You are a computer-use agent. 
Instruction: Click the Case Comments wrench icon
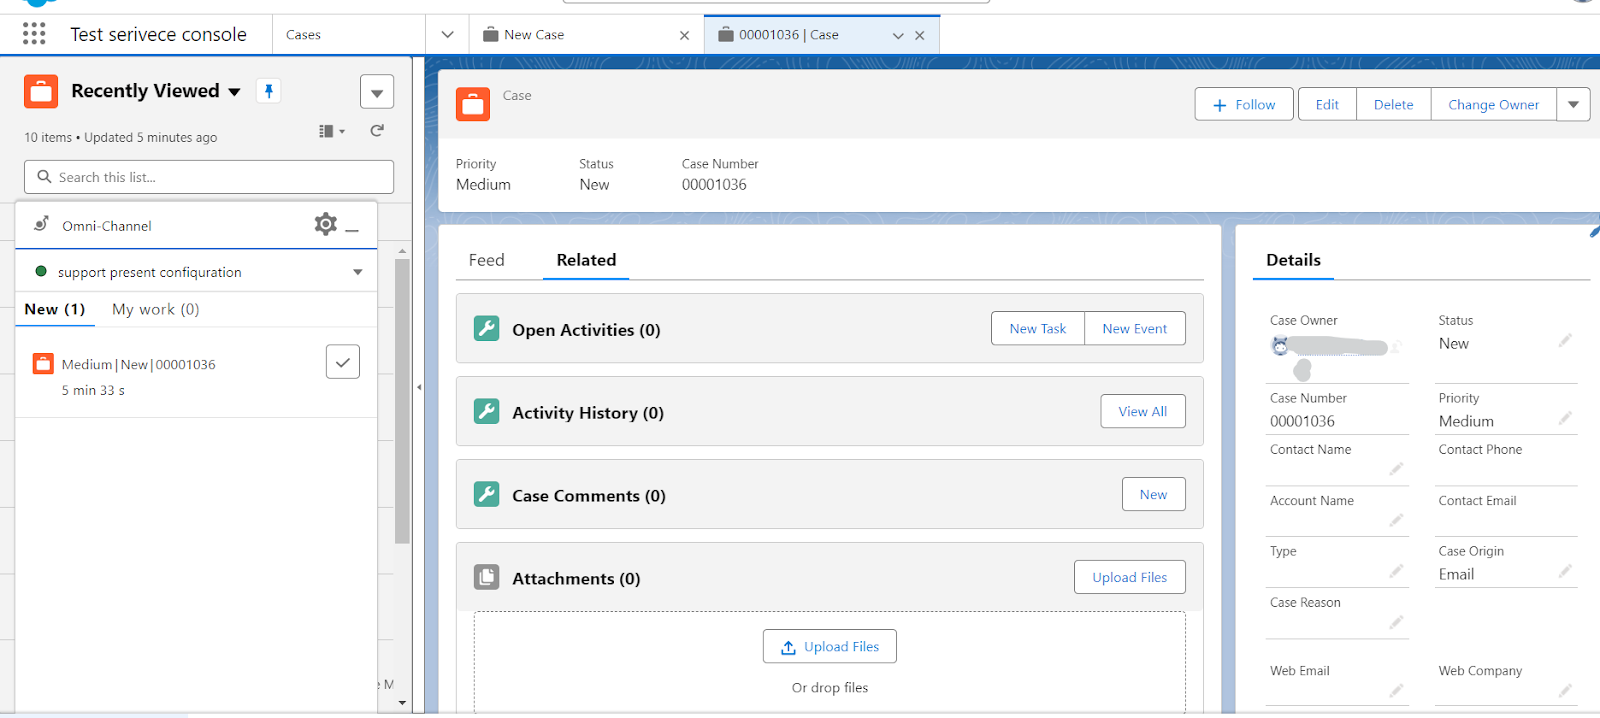pos(486,494)
